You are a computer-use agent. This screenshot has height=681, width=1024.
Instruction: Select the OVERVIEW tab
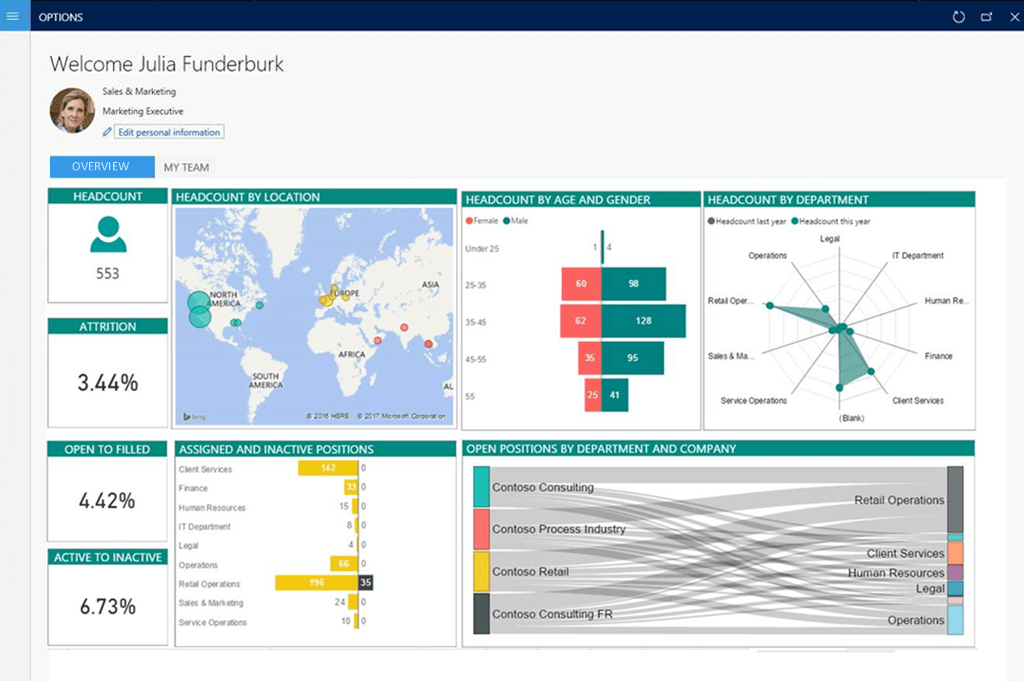pyautogui.click(x=101, y=166)
